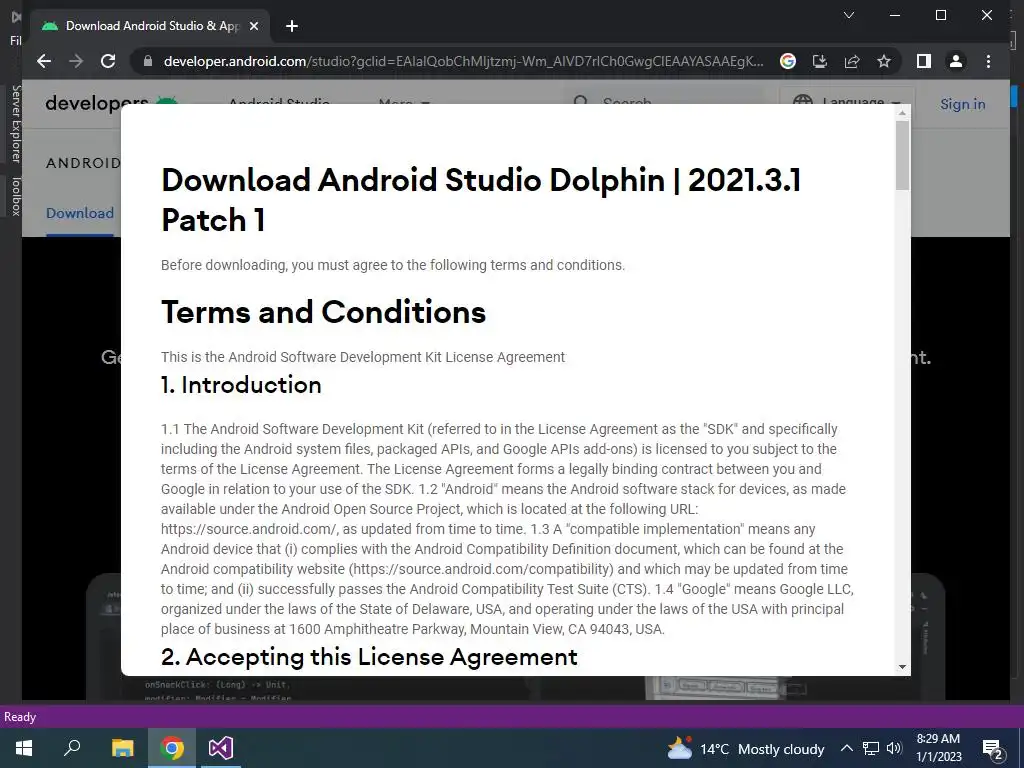
Task: Click the Download Android Studio Dolphin title
Action: [481, 199]
